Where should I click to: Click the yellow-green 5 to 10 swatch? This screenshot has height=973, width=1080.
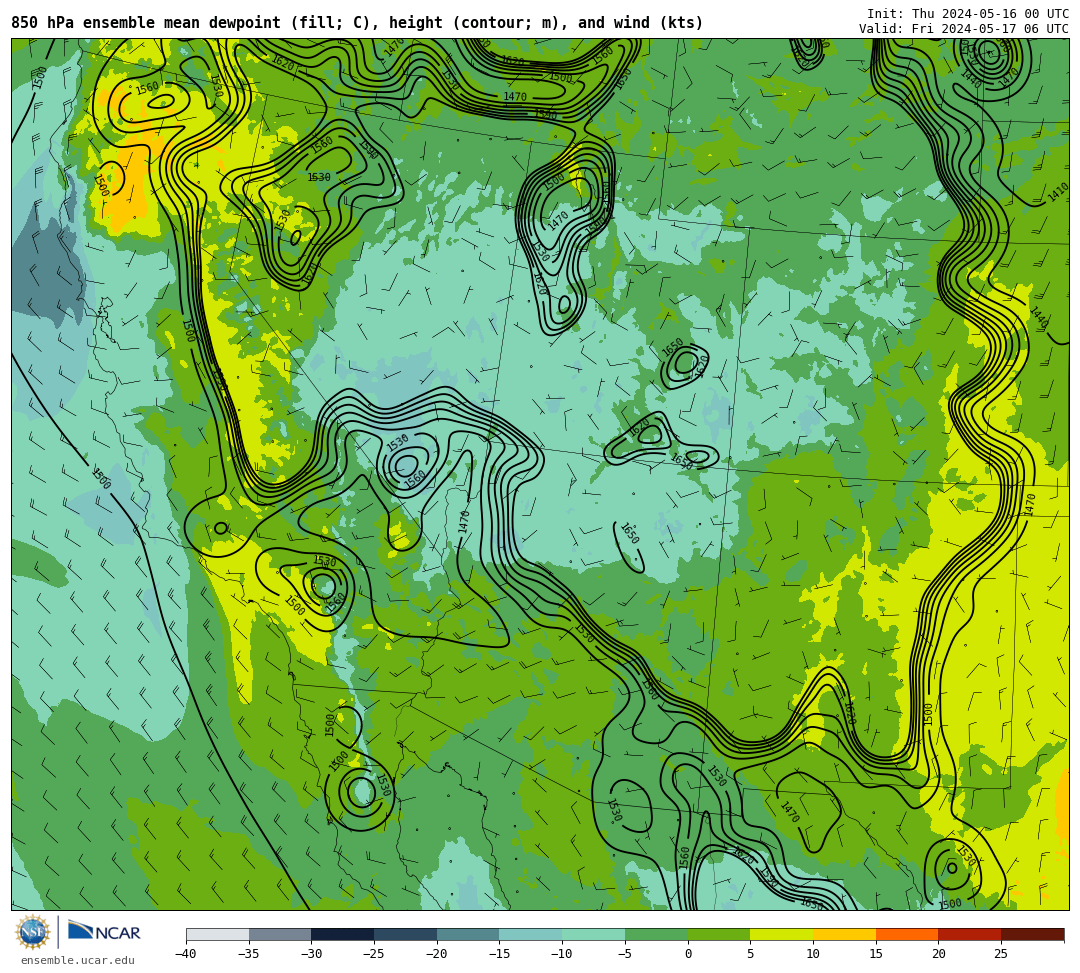pos(782,934)
